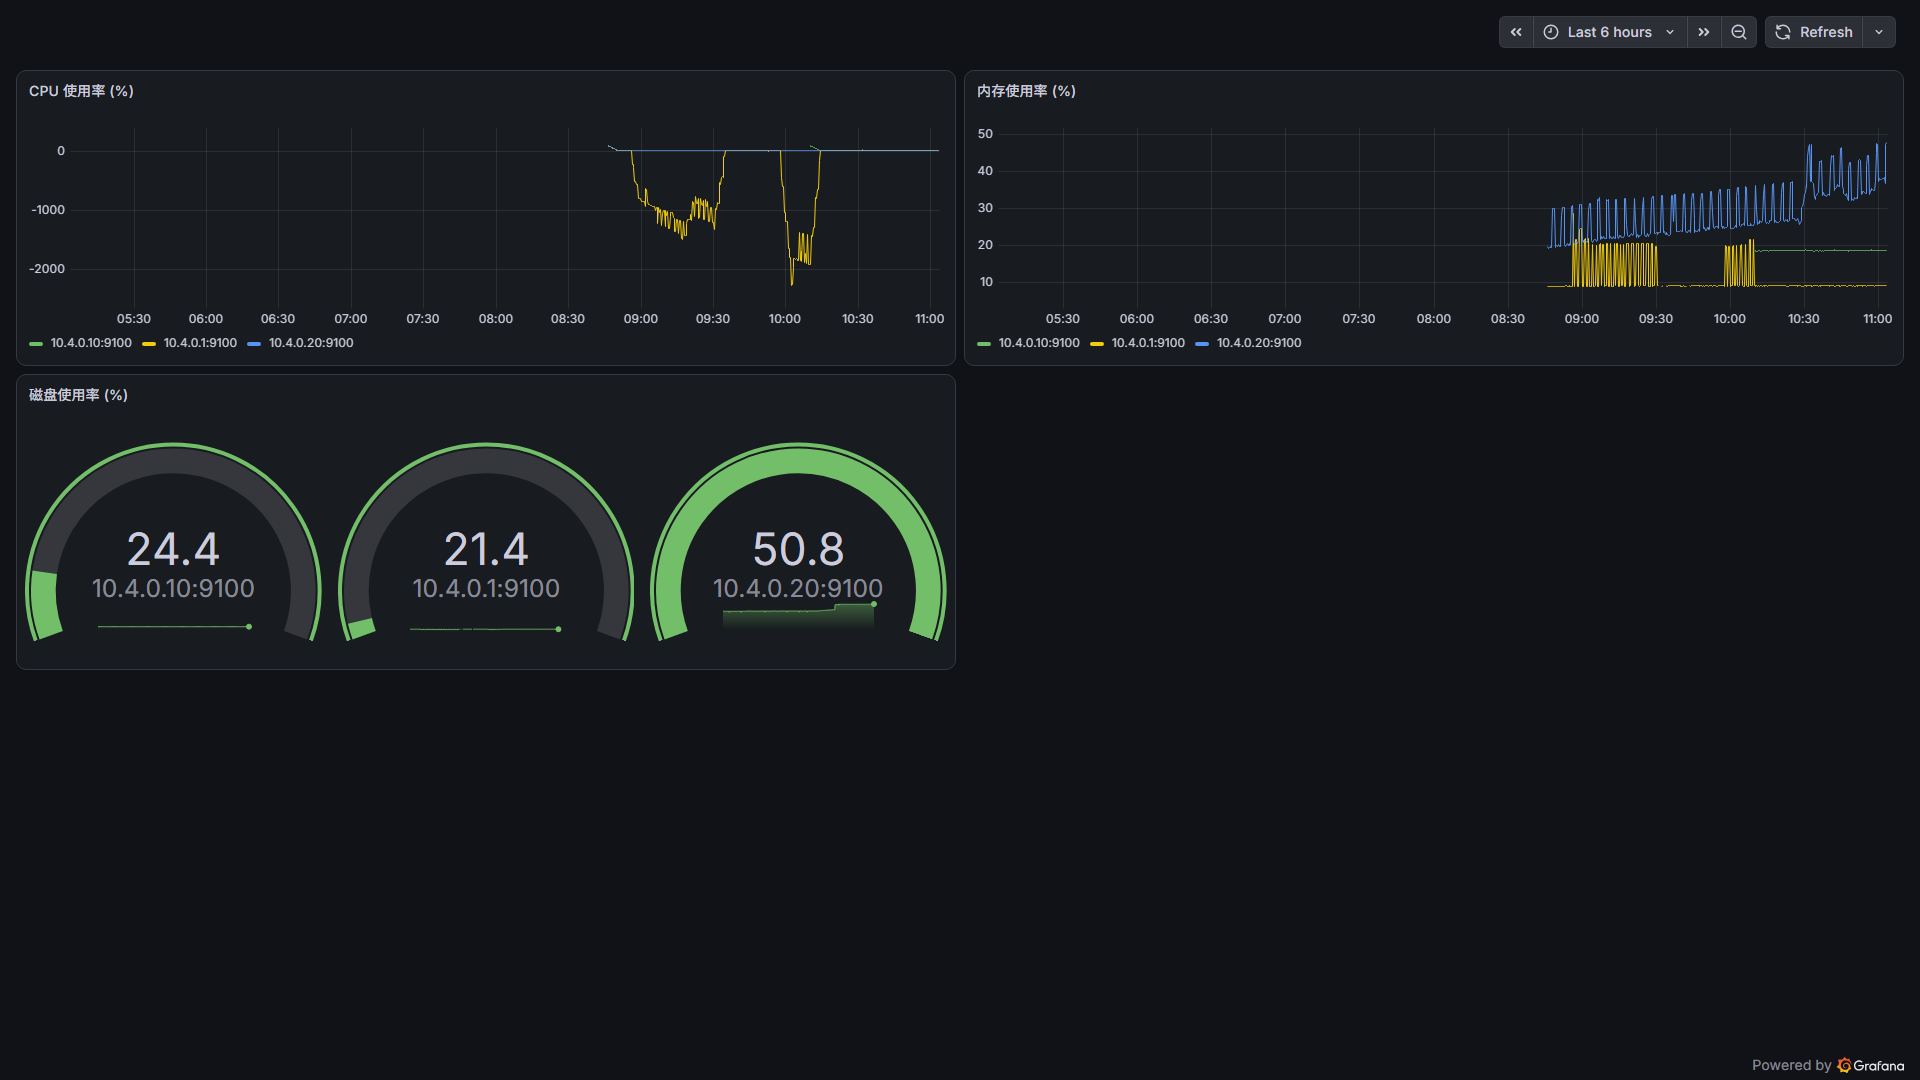
Task: Click the green color swatch in the CPU legend
Action: pos(36,344)
